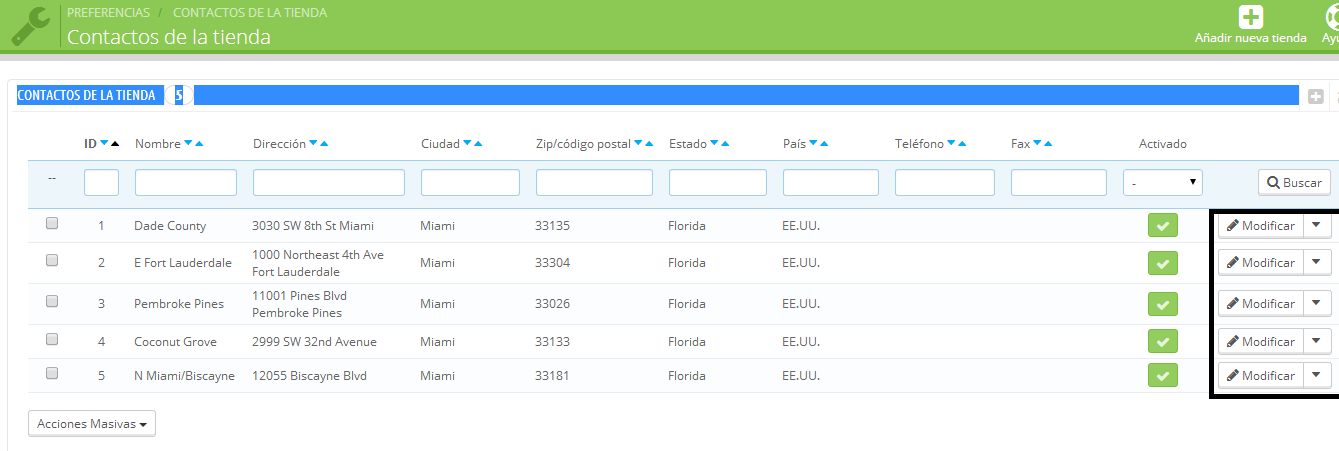1339x451 pixels.
Task: Click the wrench preferences icon
Action: pyautogui.click(x=30, y=26)
